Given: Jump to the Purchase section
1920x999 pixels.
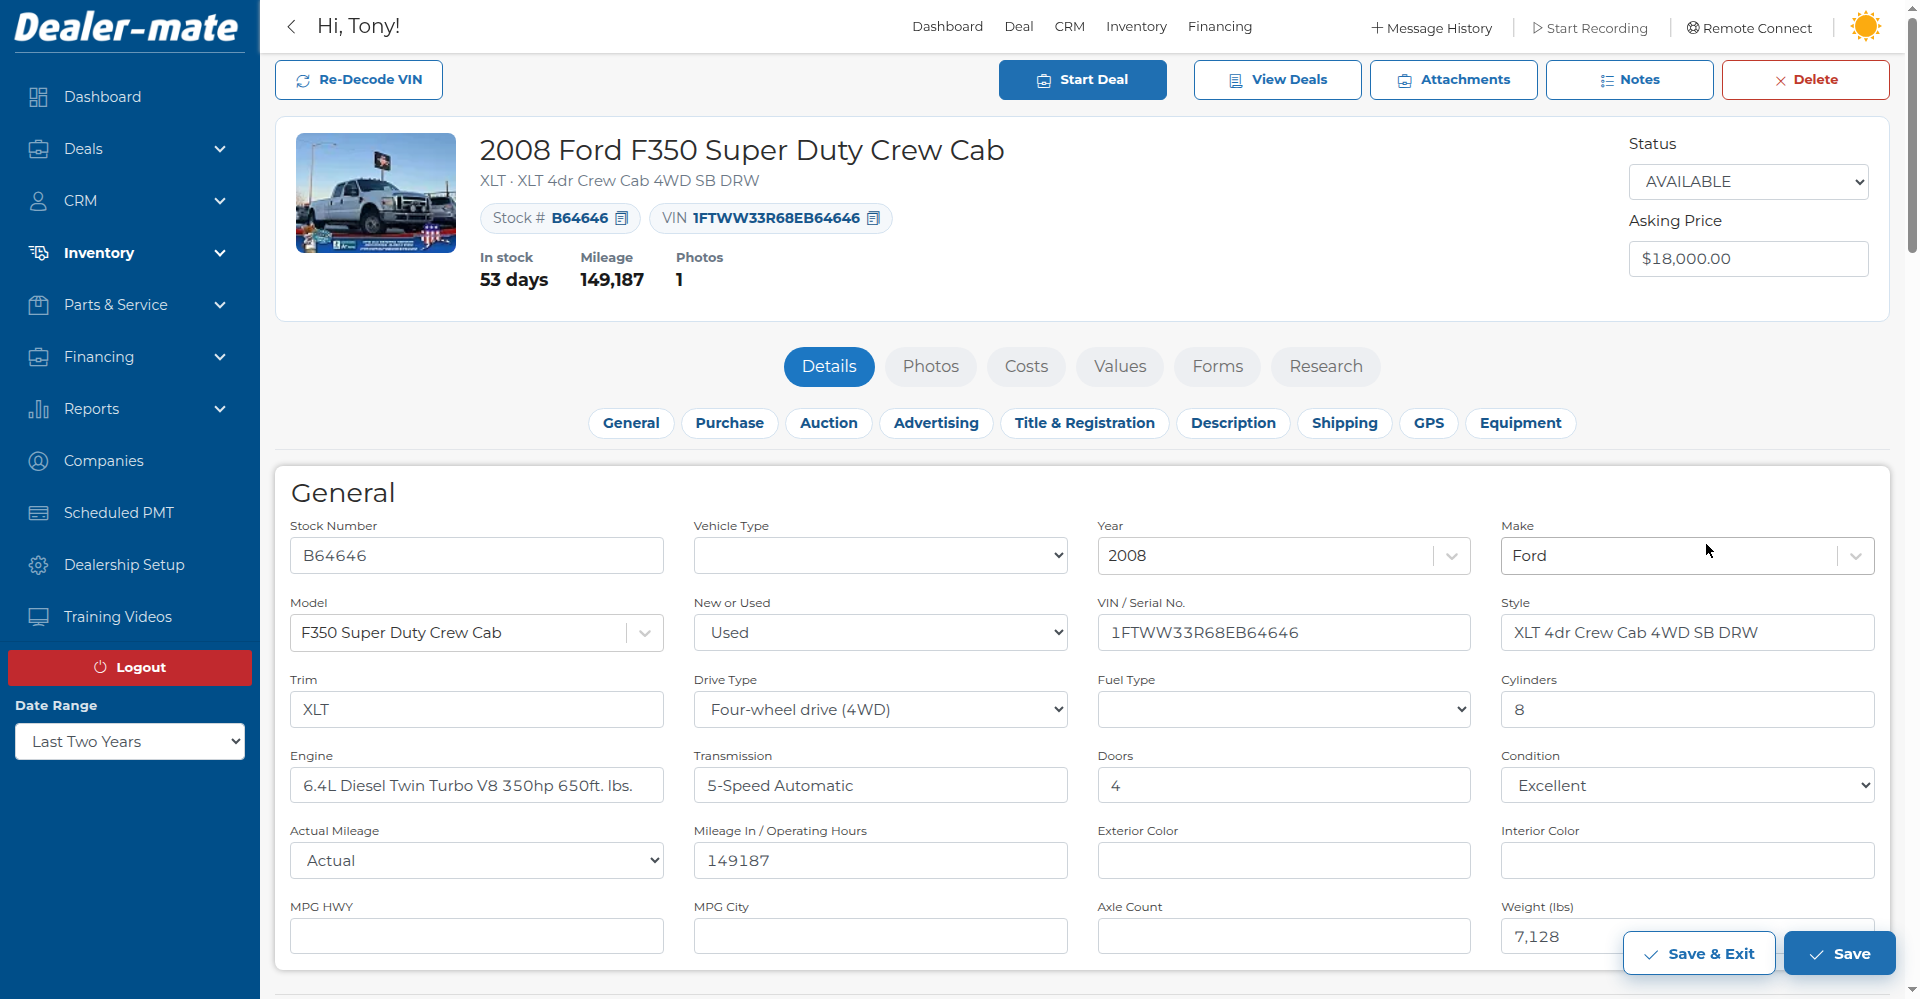Looking at the screenshot, I should [729, 423].
